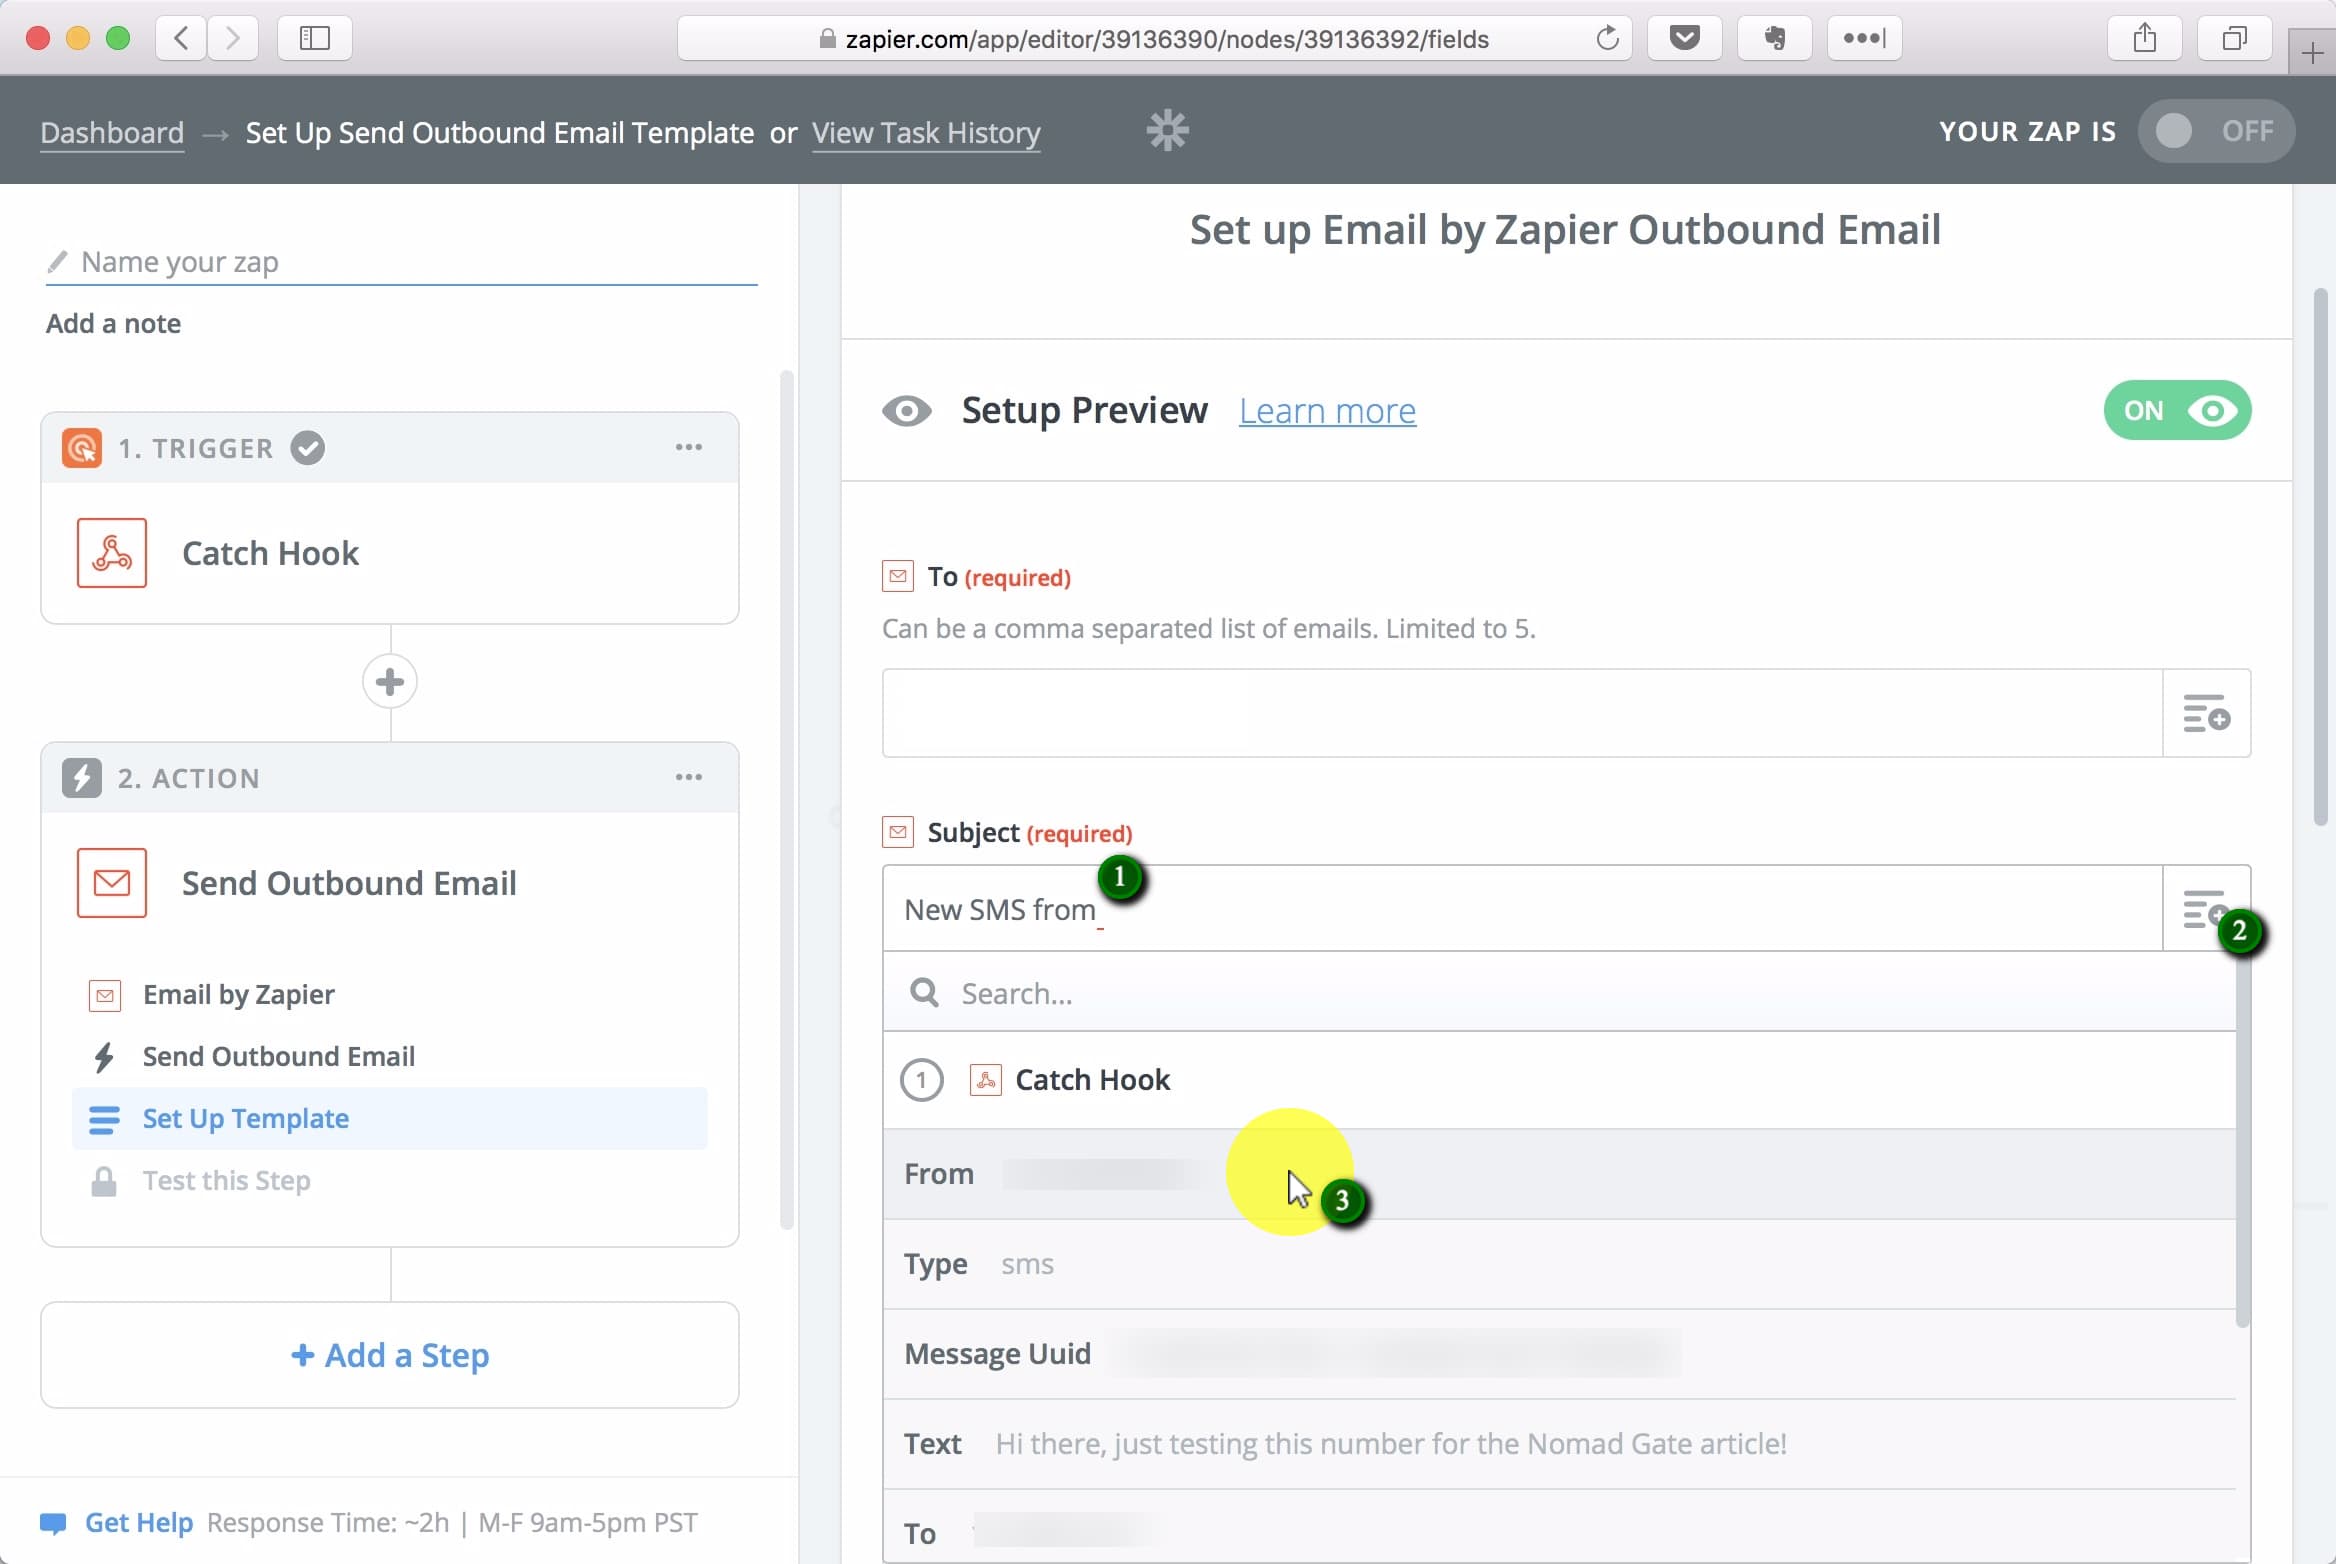Turn the zap ON/OFF switch
The width and height of the screenshot is (2336, 1564).
tap(2216, 131)
